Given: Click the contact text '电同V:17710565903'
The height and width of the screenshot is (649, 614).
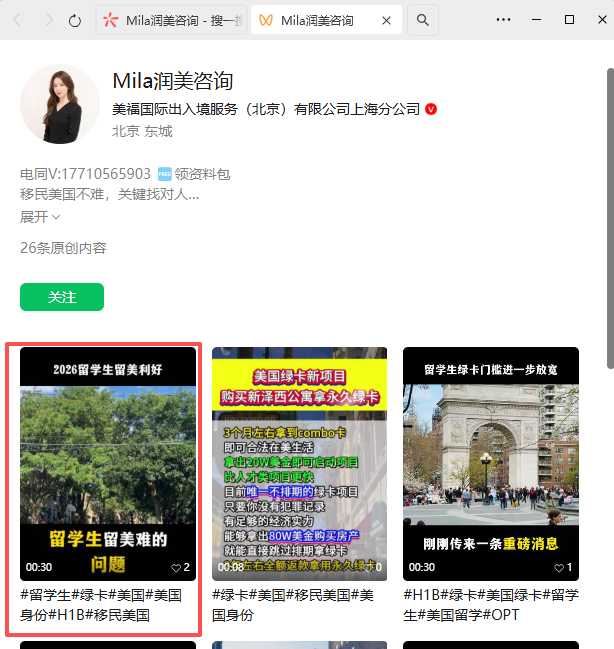Looking at the screenshot, I should point(85,174).
